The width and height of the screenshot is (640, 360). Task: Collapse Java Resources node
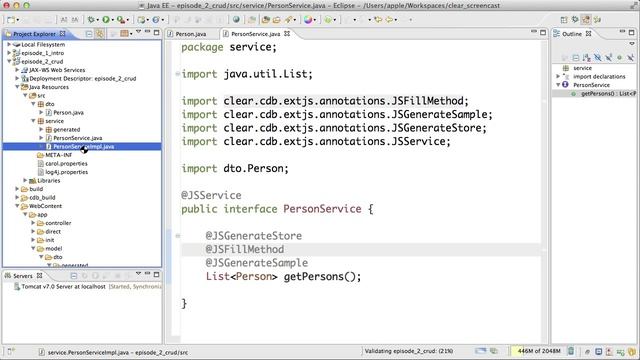(x=17, y=87)
